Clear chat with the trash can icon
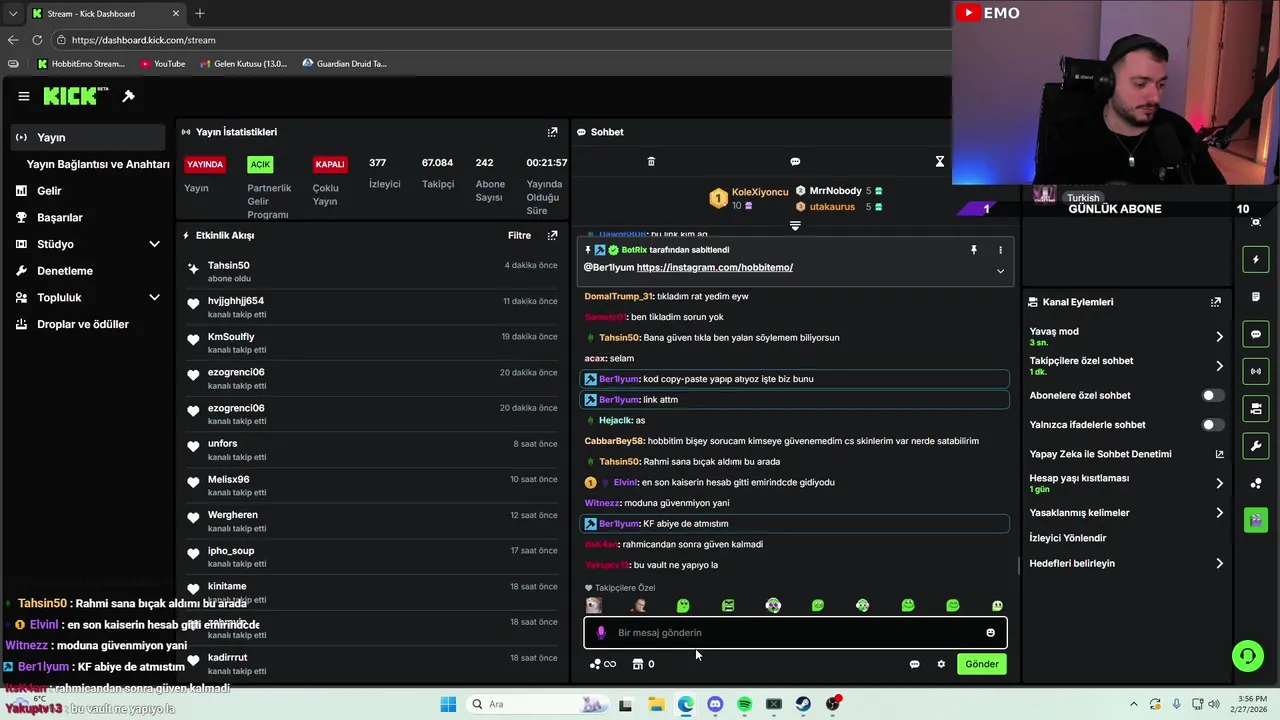This screenshot has width=1280, height=720. pyautogui.click(x=651, y=161)
